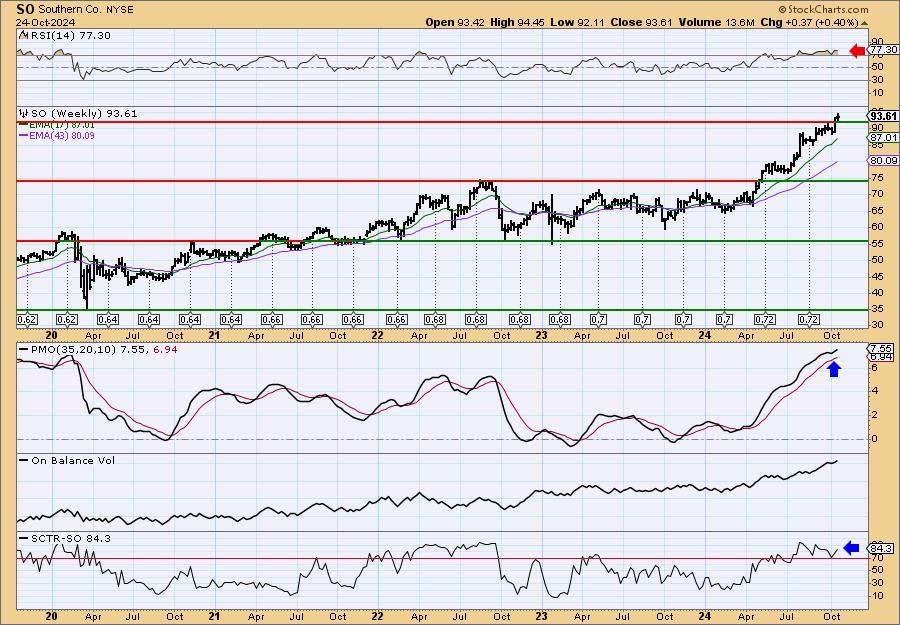Click the SO (Weekly) 93.61 legend label
The height and width of the screenshot is (625, 900).
click(84, 114)
